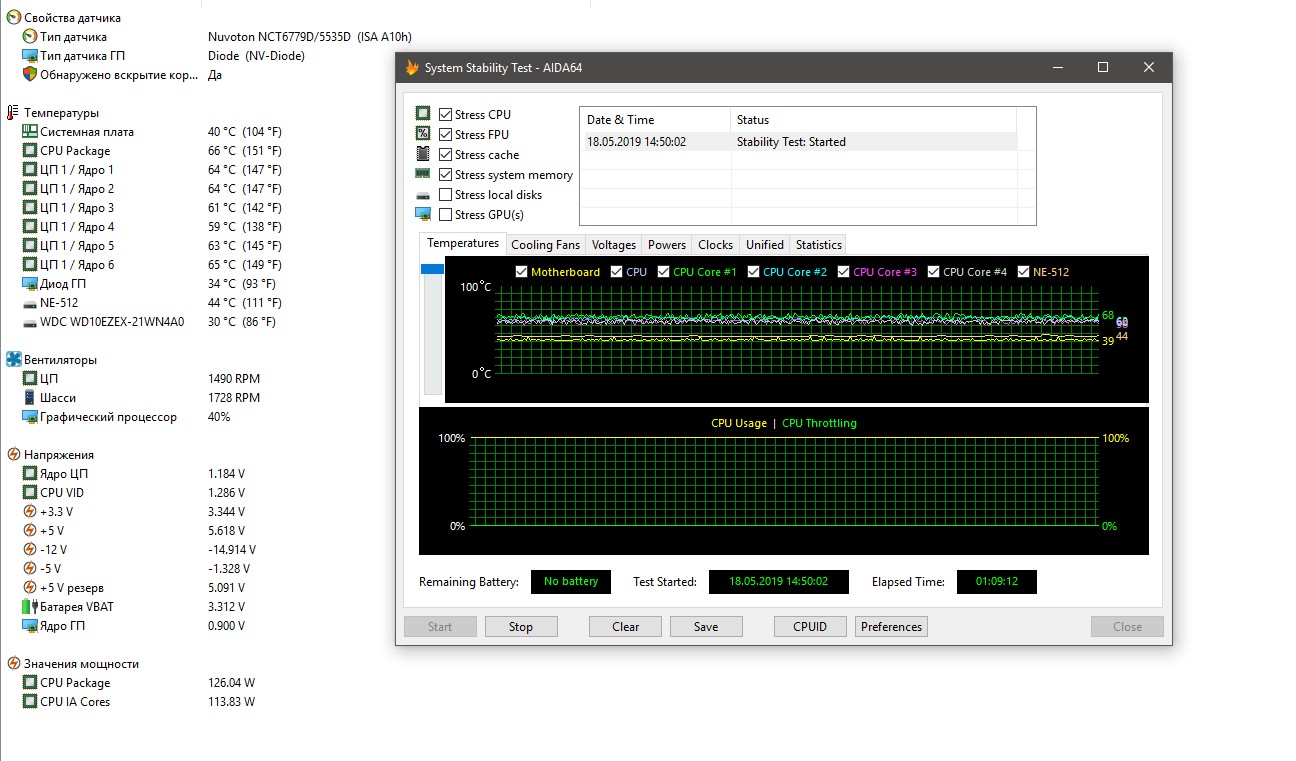Toggle the CPU Core #3 graph checkbox

[844, 272]
